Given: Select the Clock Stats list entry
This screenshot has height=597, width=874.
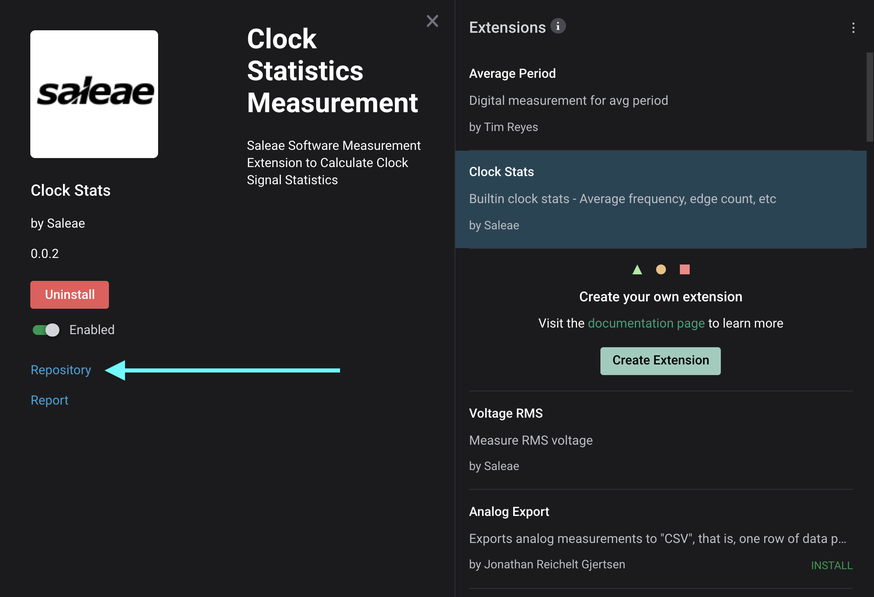Looking at the screenshot, I should point(660,198).
